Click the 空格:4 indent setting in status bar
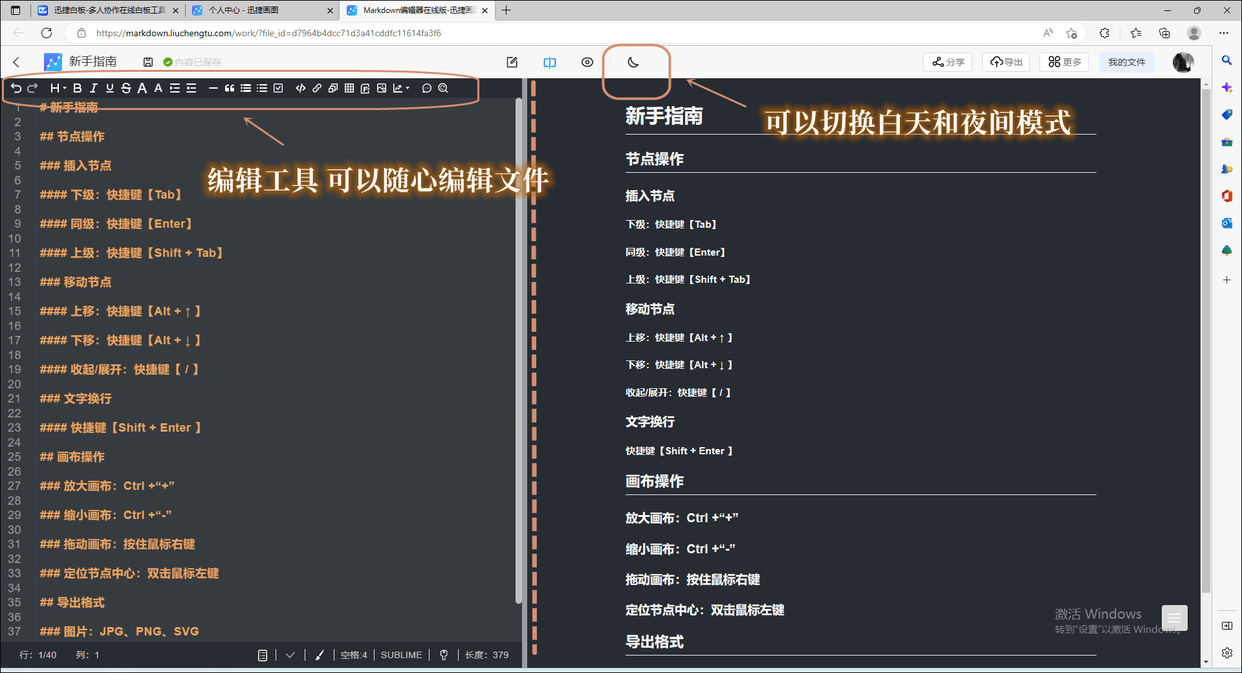Image resolution: width=1242 pixels, height=673 pixels. click(x=354, y=655)
